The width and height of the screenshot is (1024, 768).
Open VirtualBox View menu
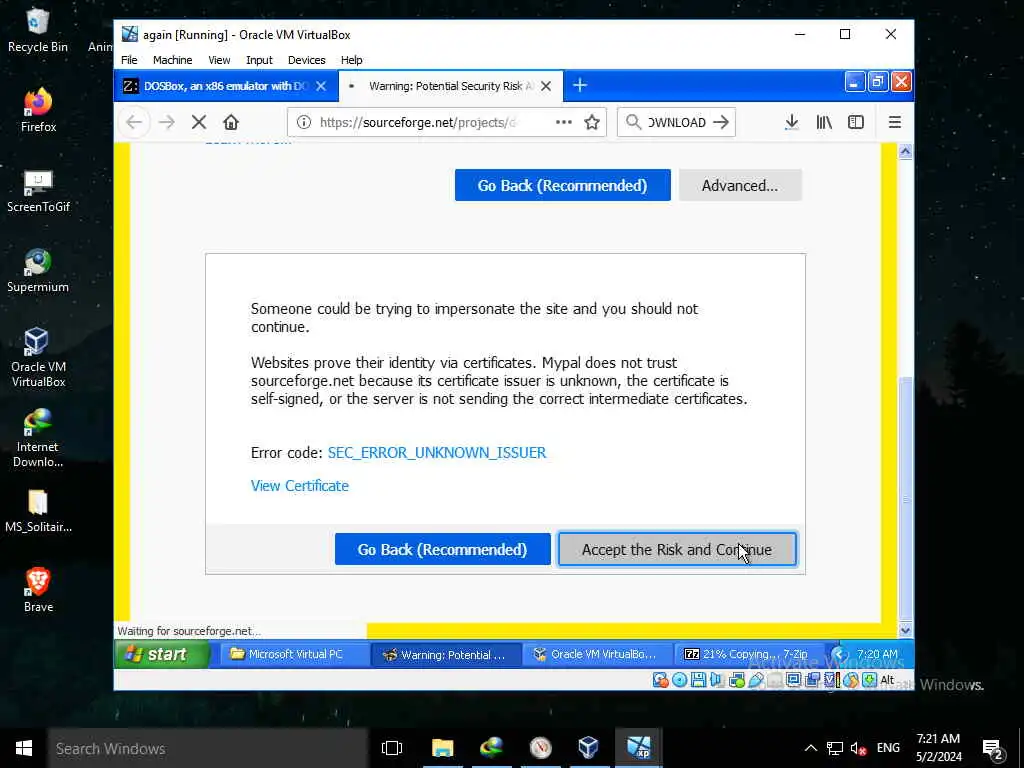coord(219,60)
